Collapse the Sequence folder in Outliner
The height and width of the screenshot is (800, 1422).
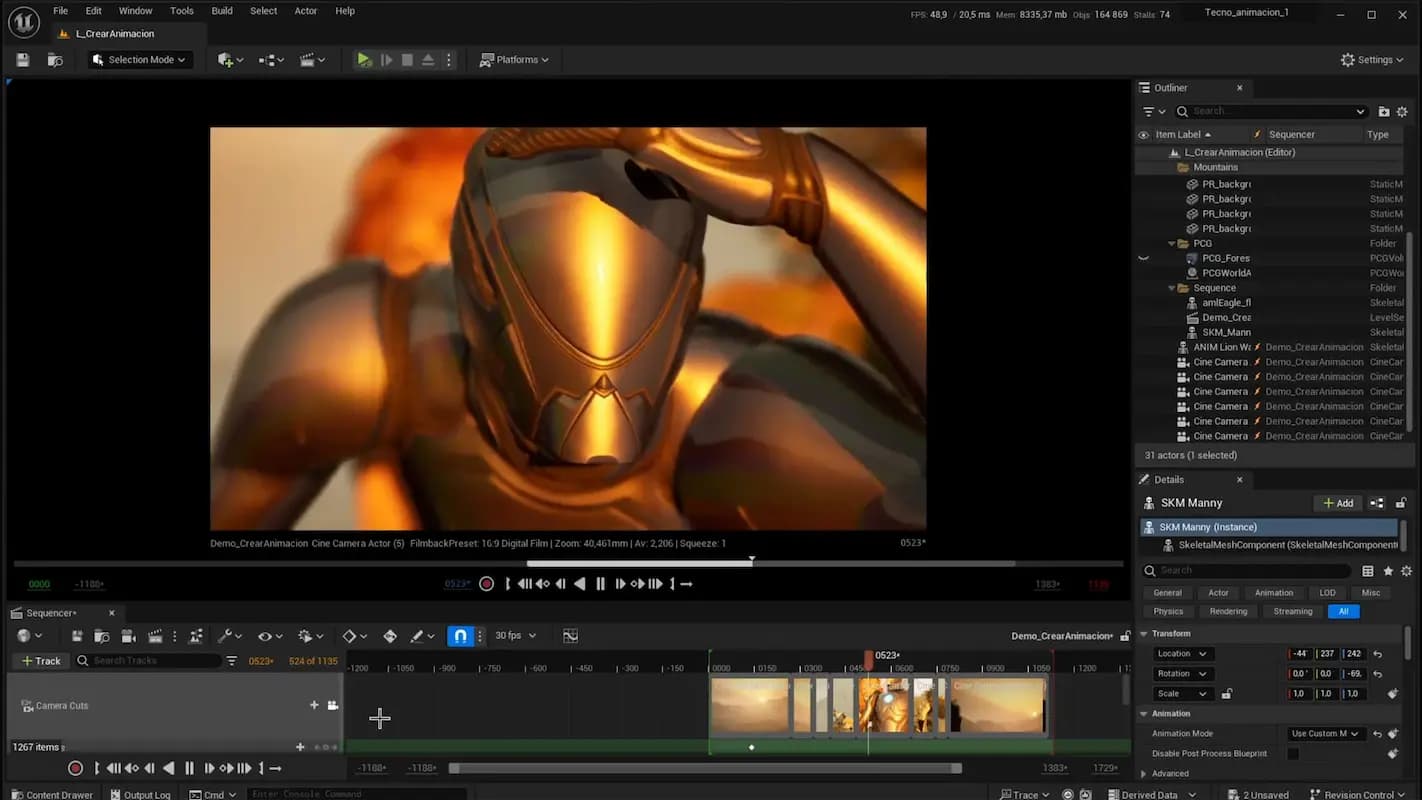click(1172, 288)
